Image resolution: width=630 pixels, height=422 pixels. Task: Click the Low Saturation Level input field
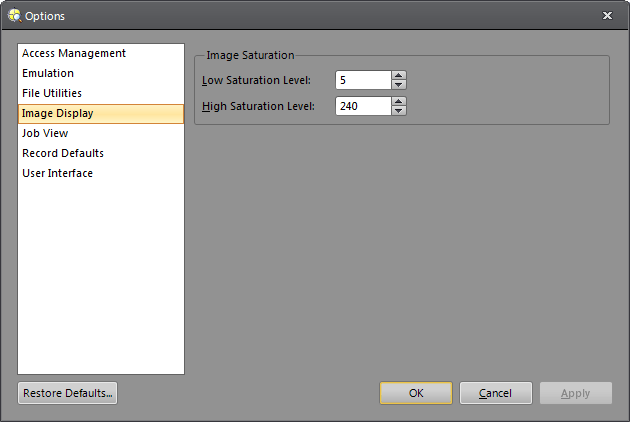[x=362, y=80]
